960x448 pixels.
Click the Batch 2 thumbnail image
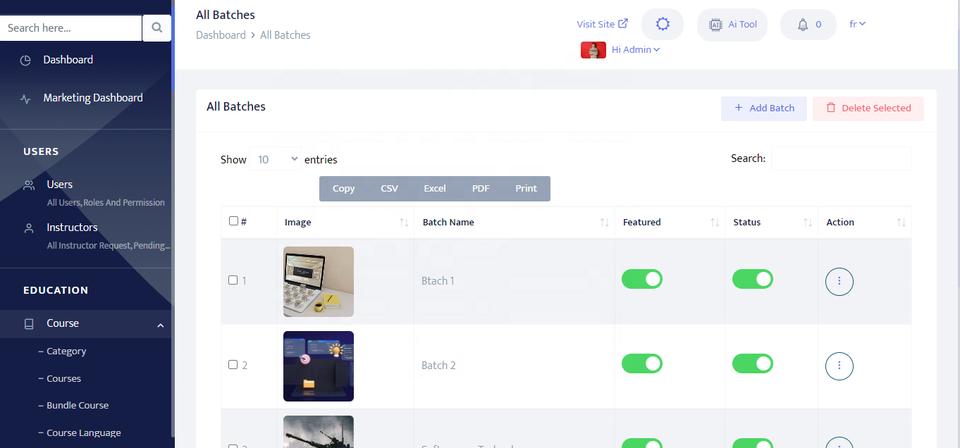tap(318, 366)
